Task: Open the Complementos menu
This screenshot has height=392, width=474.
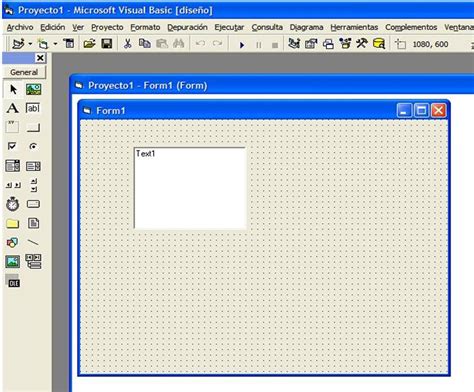Action: pos(411,27)
